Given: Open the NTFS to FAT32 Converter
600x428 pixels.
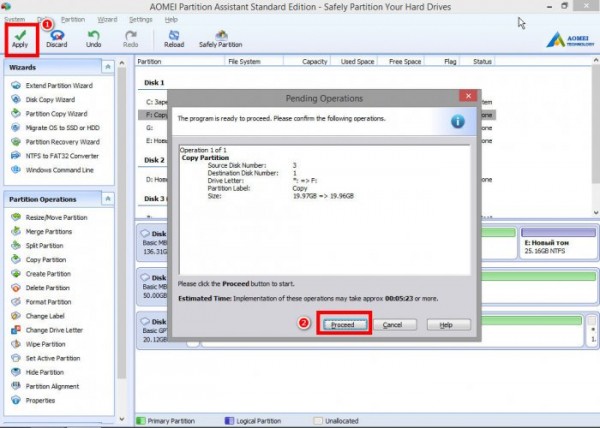Looking at the screenshot, I should point(55,156).
